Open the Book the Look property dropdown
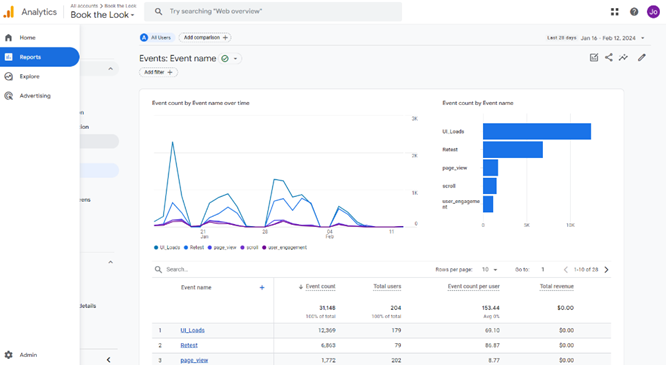 point(102,15)
